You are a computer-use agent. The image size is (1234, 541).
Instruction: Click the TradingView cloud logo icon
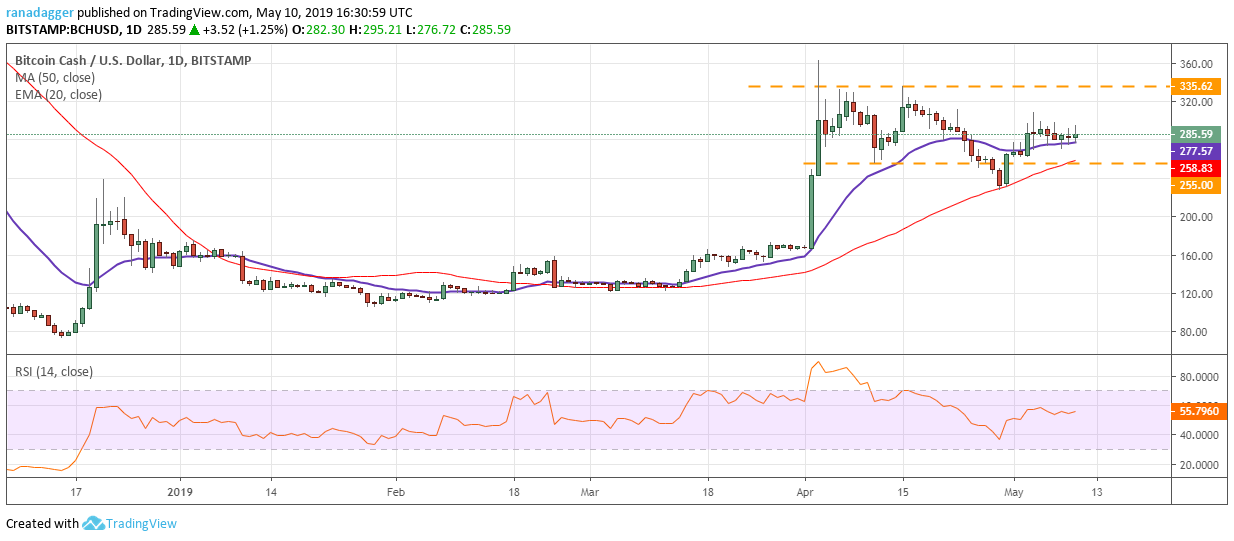tap(94, 523)
